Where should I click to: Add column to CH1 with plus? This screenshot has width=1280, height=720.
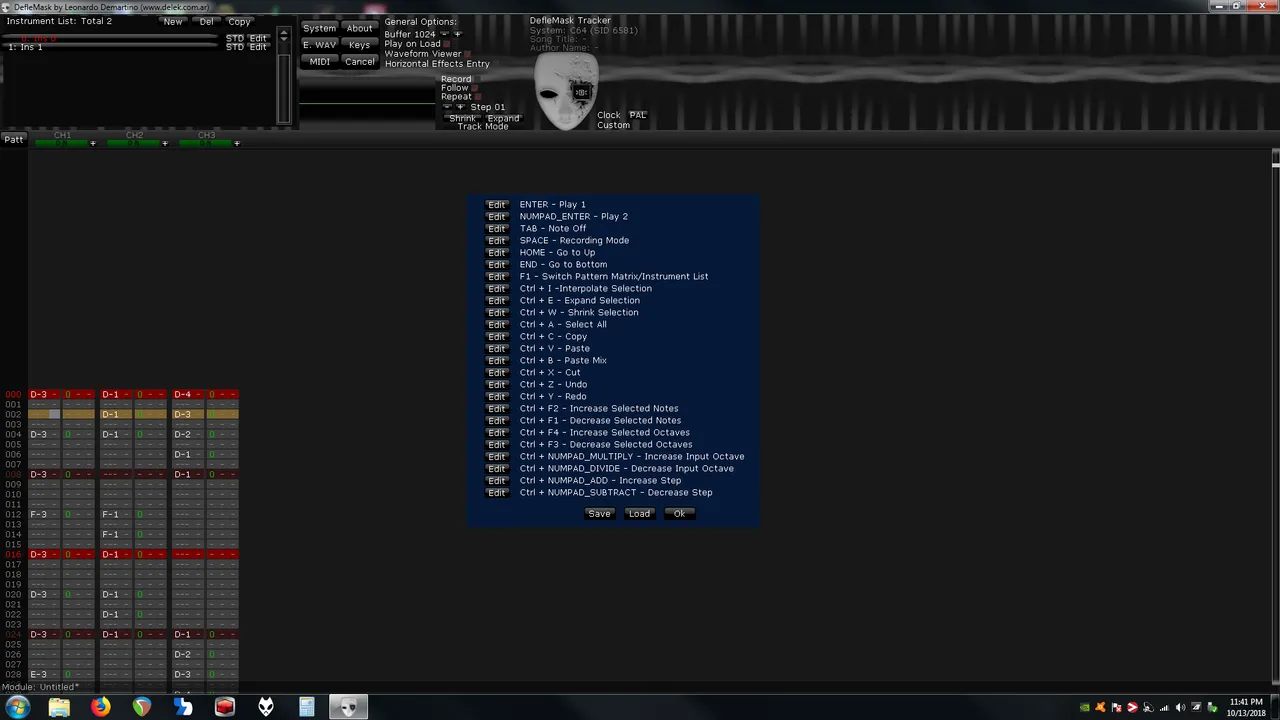pyautogui.click(x=93, y=144)
